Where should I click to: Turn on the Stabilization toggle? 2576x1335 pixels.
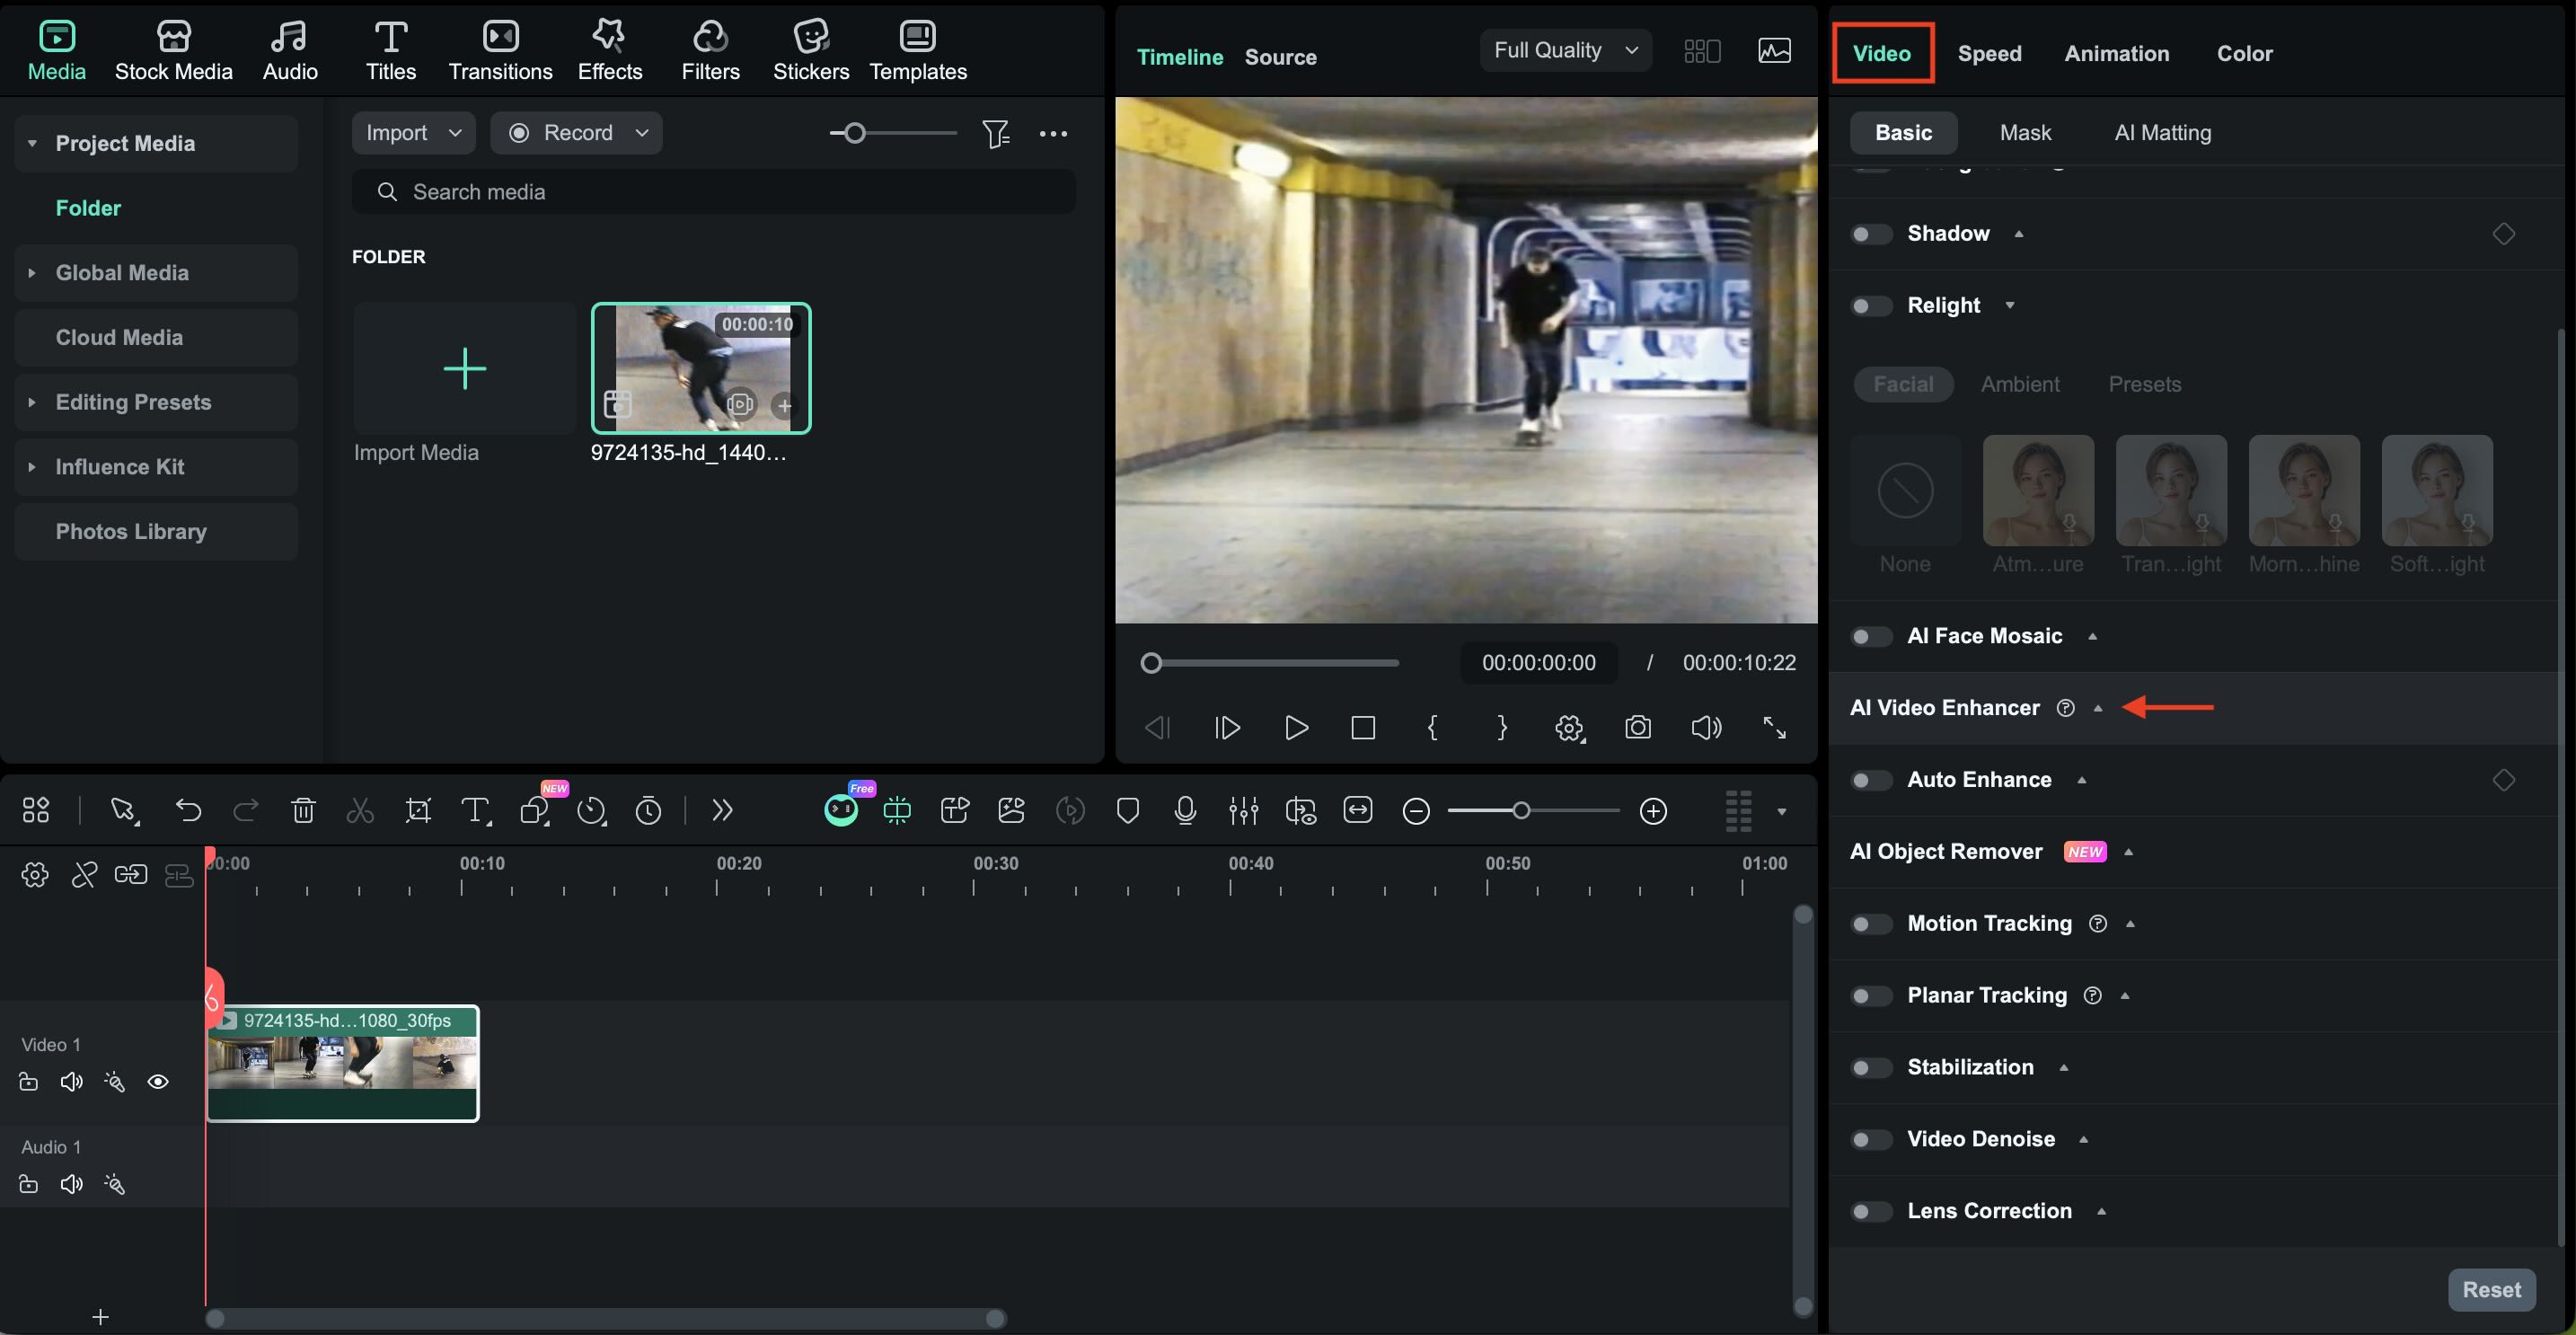[x=1870, y=1067]
